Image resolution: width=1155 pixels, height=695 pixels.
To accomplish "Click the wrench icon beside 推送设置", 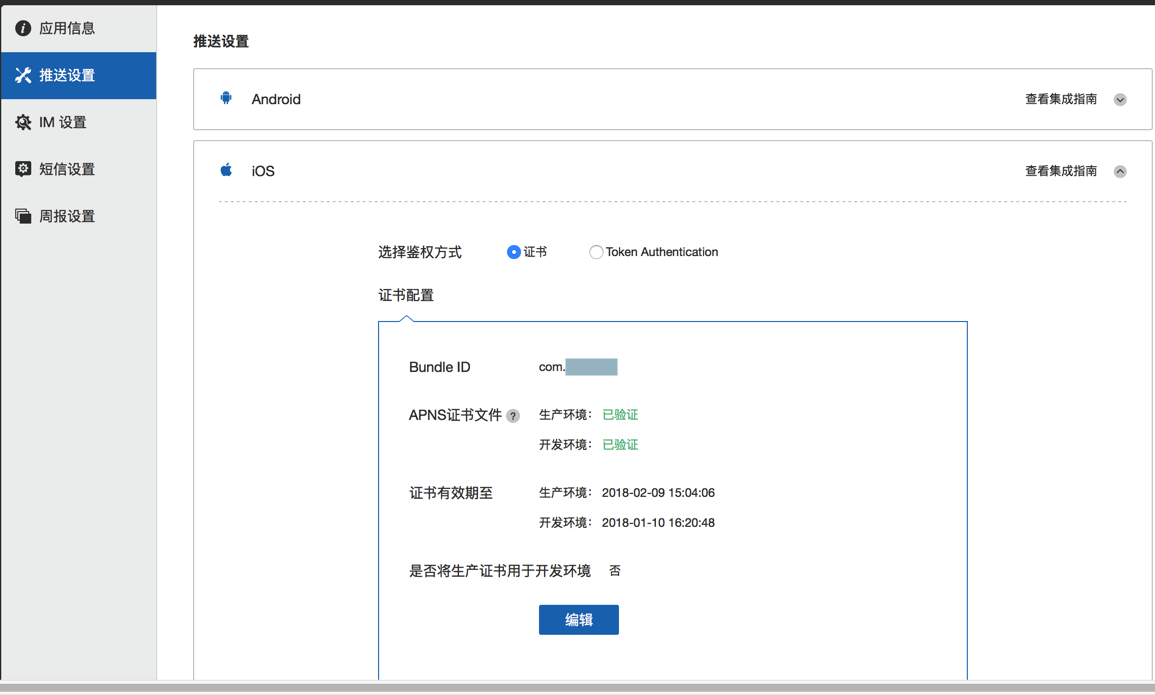I will 23,75.
